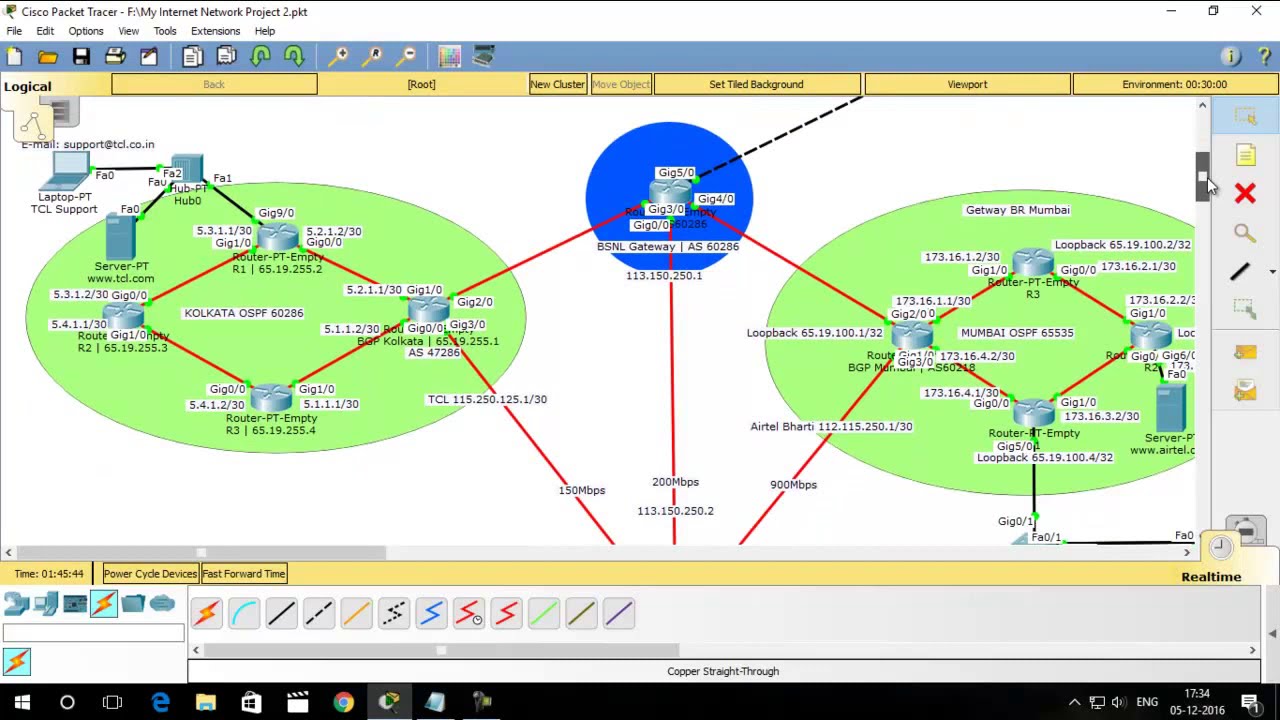
Task: Expand the draw tool dropdown arrow
Action: pyautogui.click(x=1272, y=271)
